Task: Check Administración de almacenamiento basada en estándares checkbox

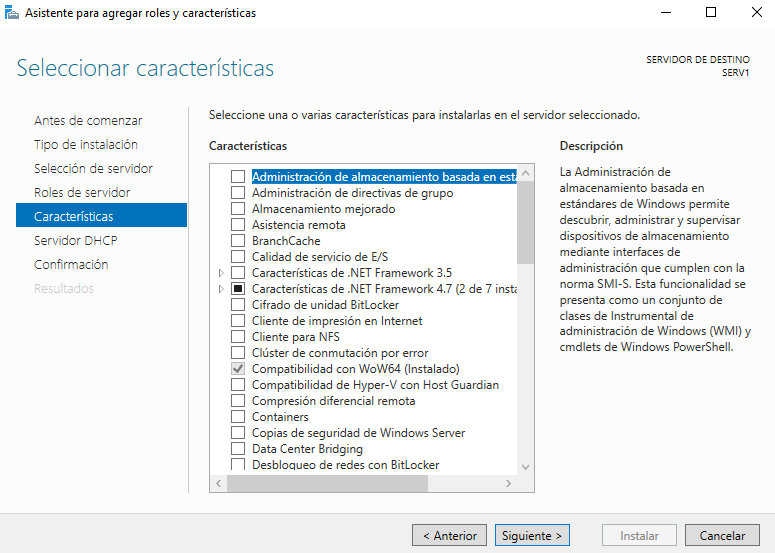Action: point(238,176)
